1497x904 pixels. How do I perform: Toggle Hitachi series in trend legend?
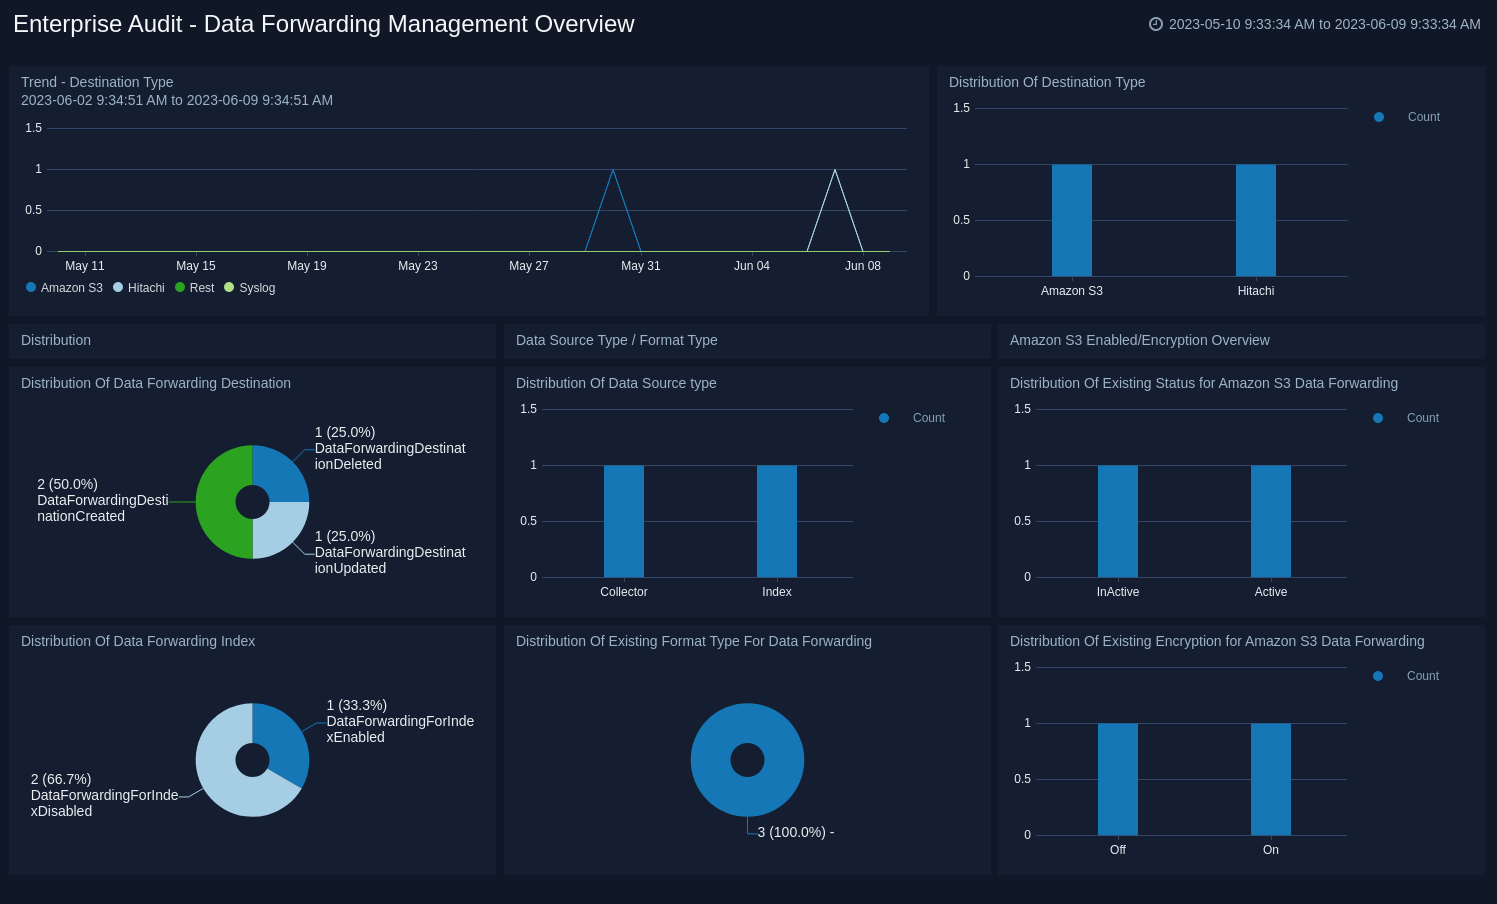[x=140, y=288]
